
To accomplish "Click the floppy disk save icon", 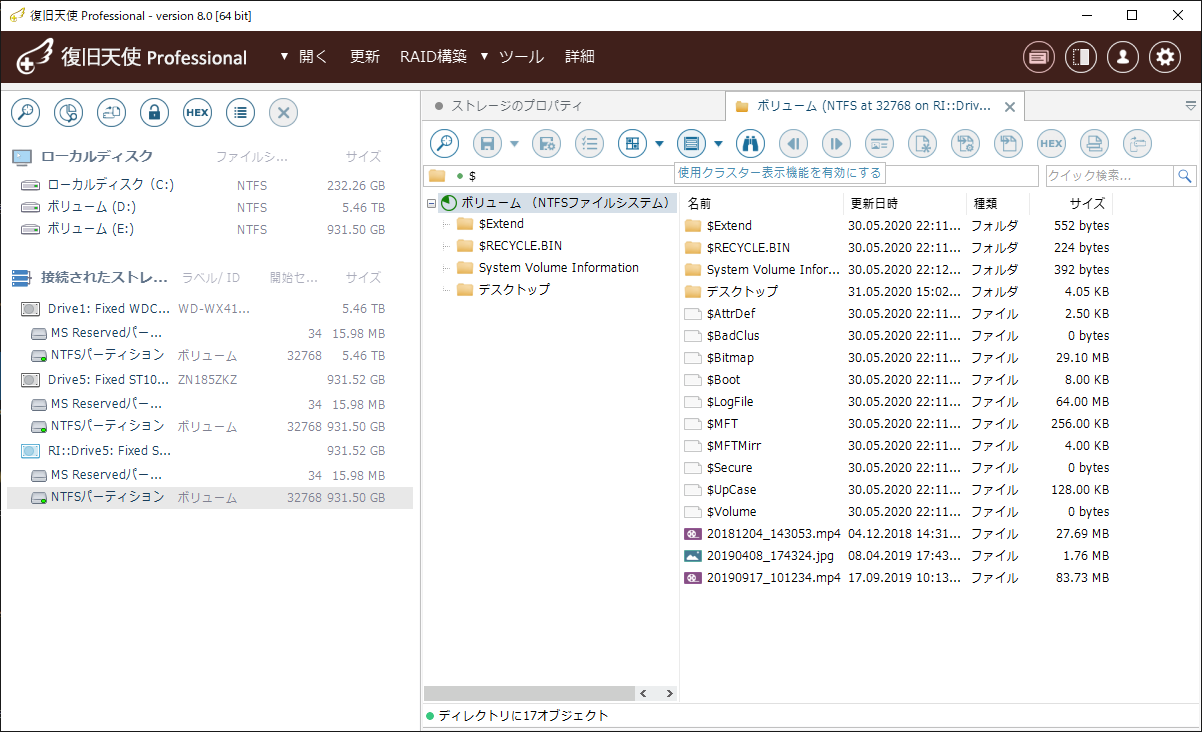I will 487,143.
